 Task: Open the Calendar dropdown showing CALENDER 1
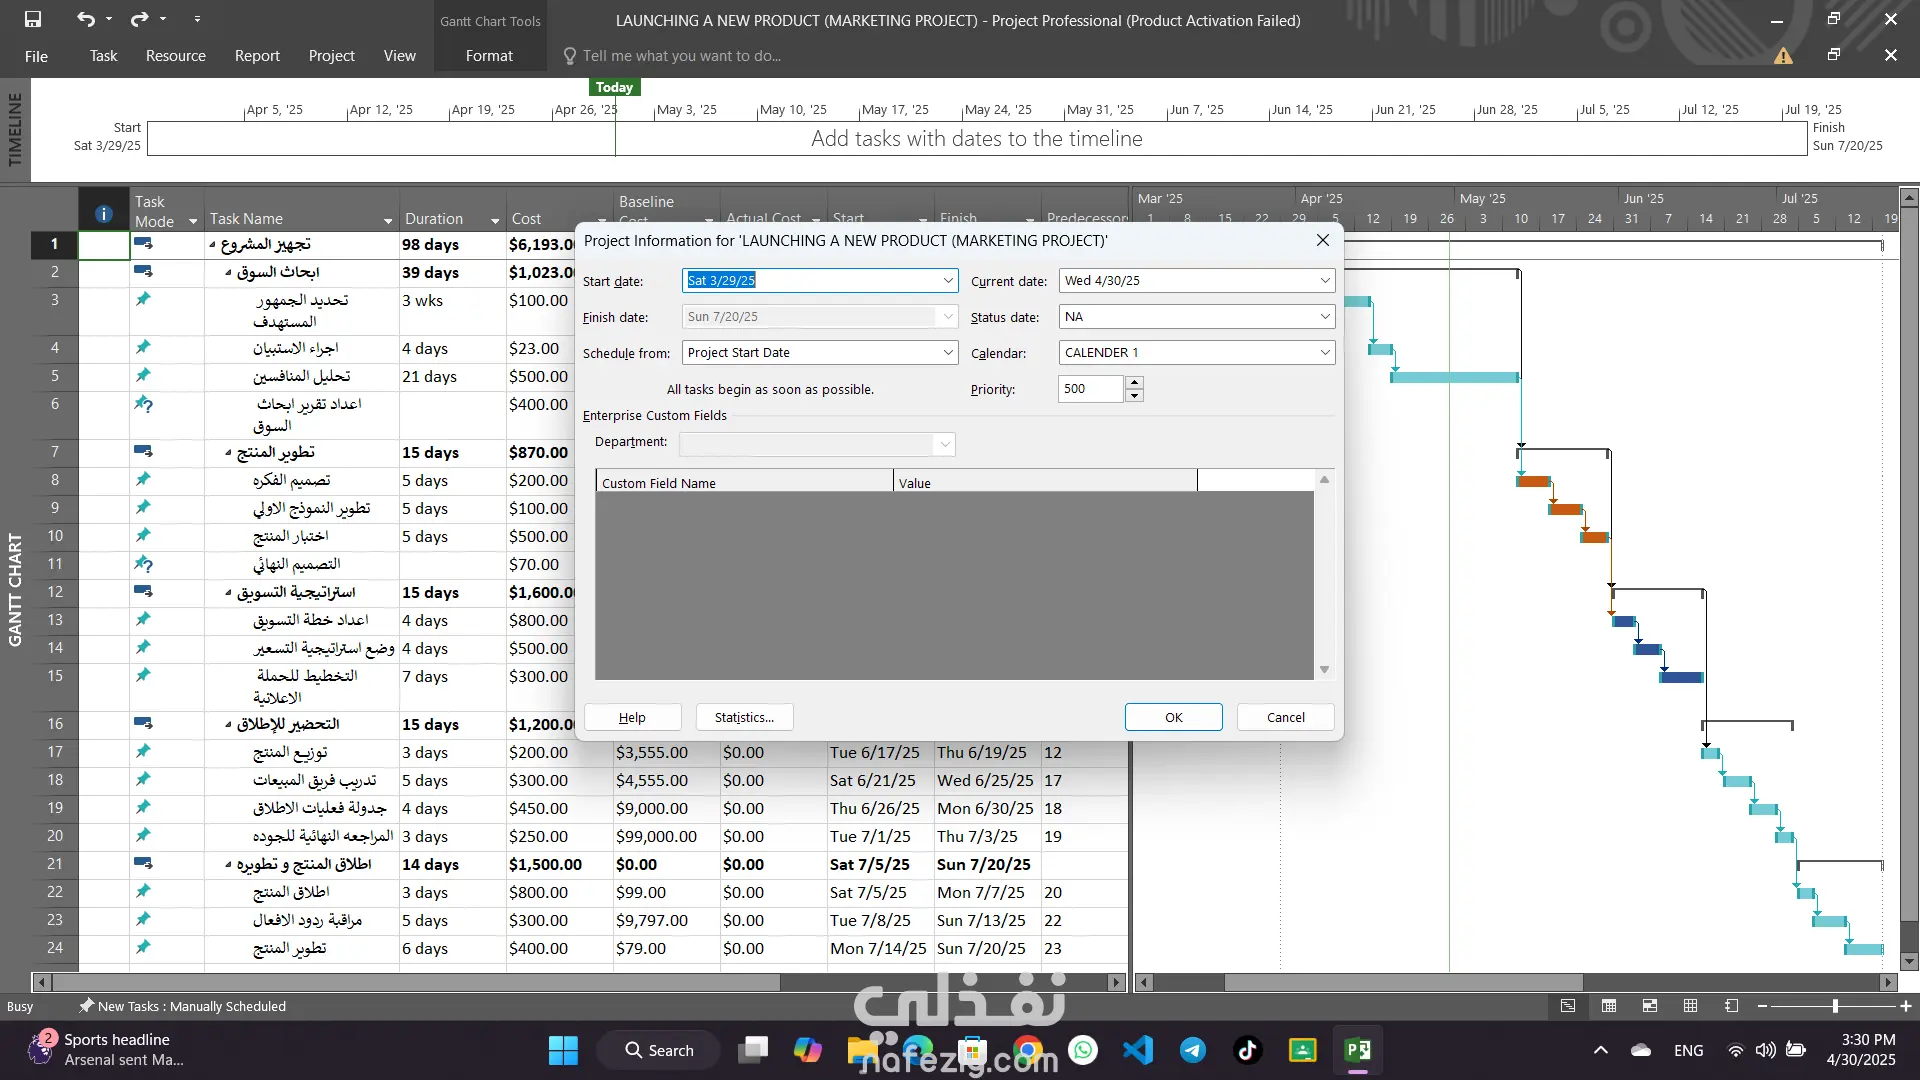(1325, 353)
